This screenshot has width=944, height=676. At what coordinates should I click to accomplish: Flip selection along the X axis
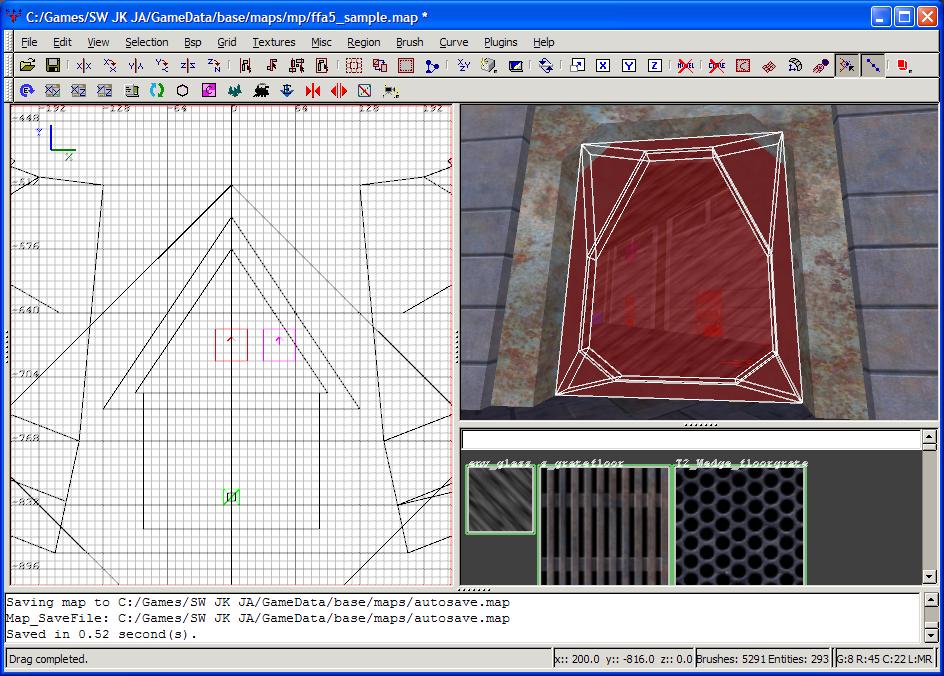tap(84, 65)
